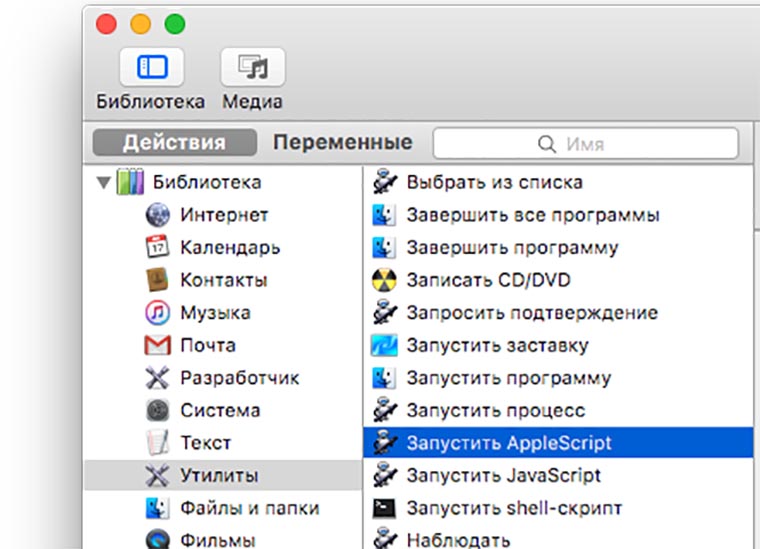Image resolution: width=760 pixels, height=549 pixels.
Task: Select the Музыка category label
Action: [216, 313]
